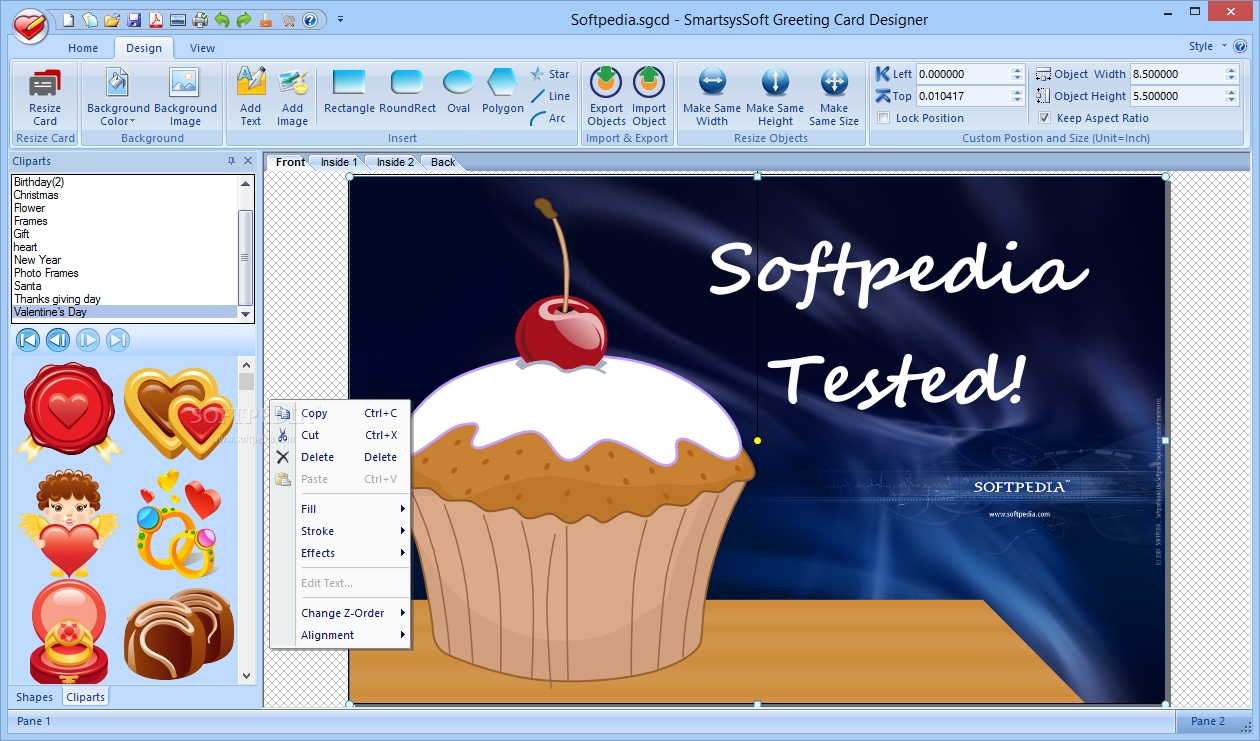This screenshot has width=1260, height=741.
Task: Click the shopping cart icon
Action: point(288,20)
